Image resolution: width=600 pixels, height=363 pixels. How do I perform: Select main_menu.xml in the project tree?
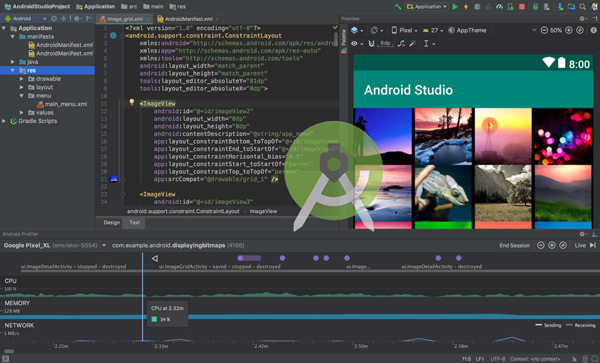click(x=62, y=104)
